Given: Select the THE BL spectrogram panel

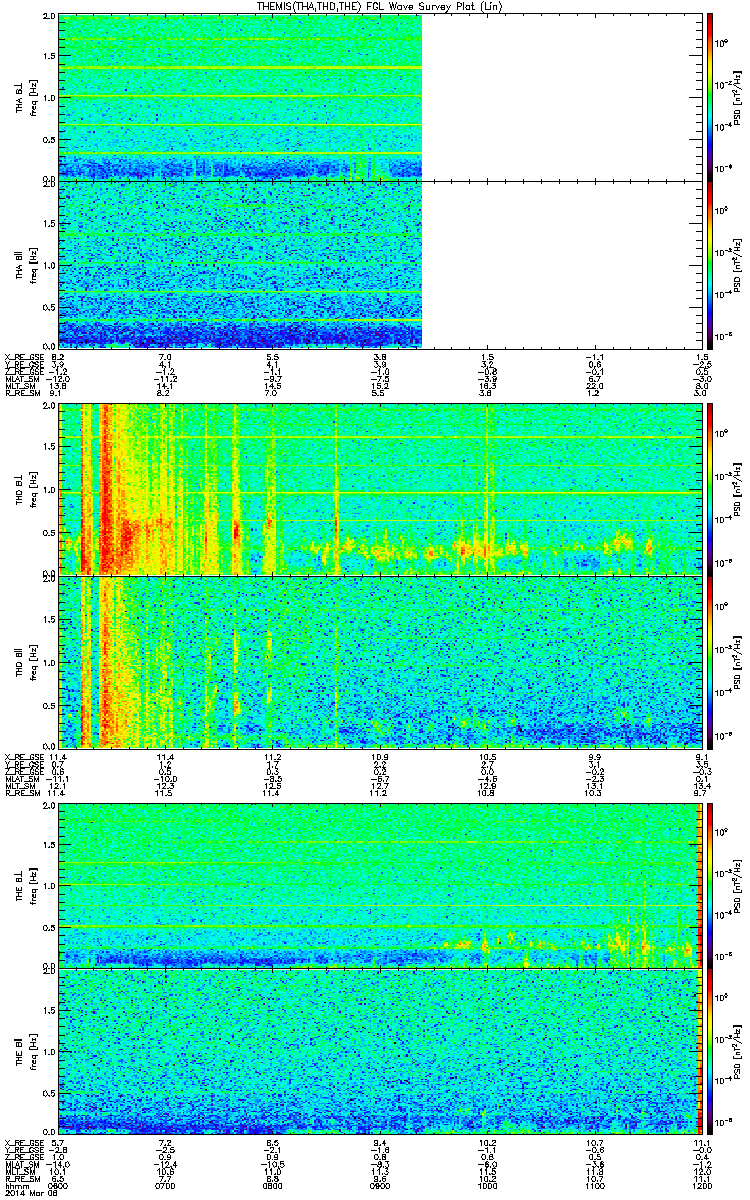Looking at the screenshot, I should (x=379, y=884).
